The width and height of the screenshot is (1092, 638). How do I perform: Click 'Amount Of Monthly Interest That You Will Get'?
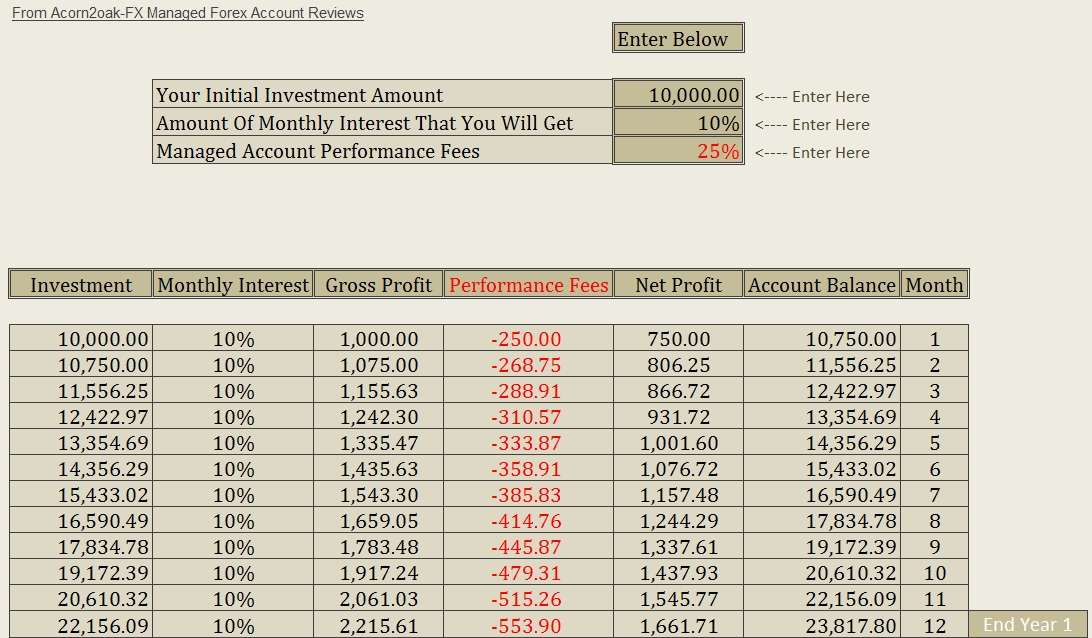pos(382,123)
